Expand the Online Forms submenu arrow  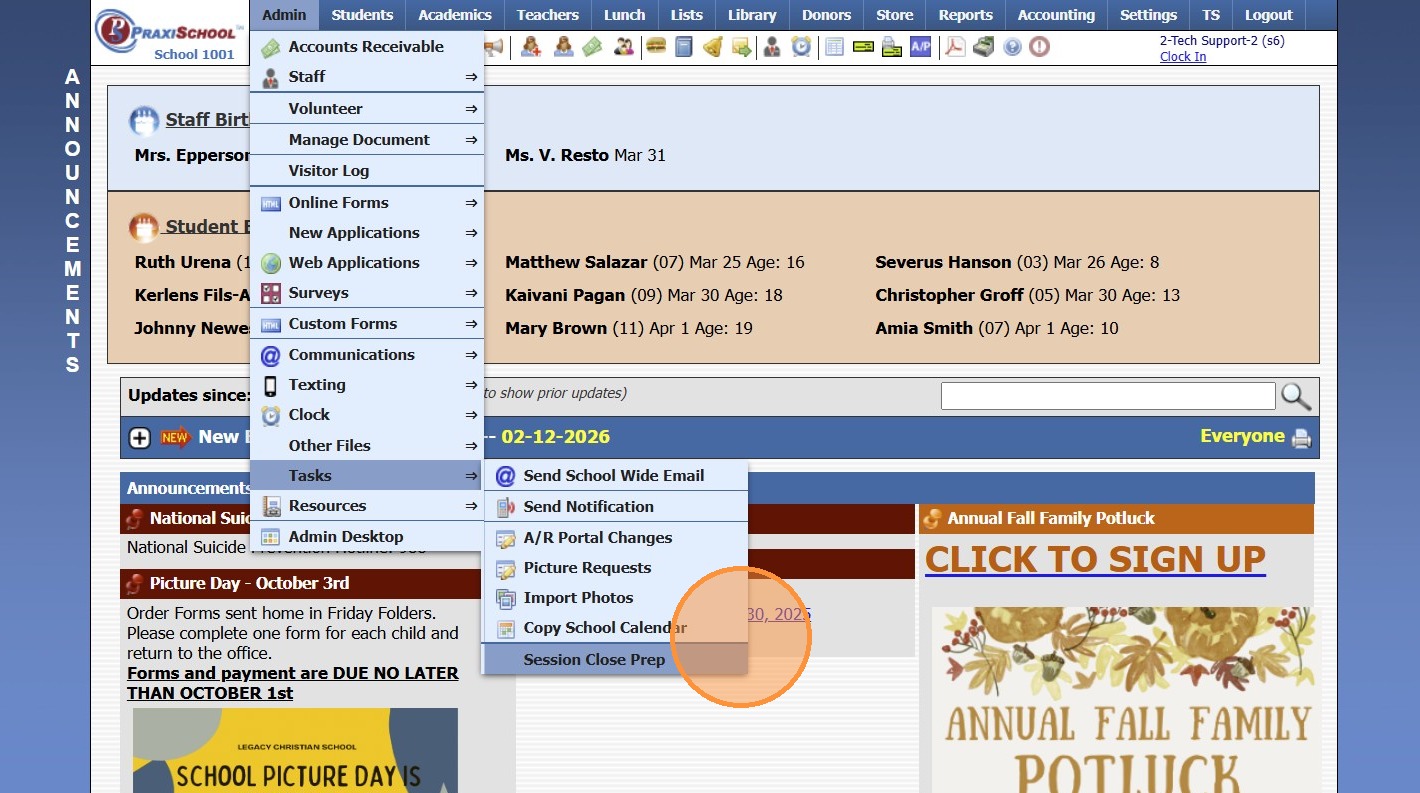471,203
